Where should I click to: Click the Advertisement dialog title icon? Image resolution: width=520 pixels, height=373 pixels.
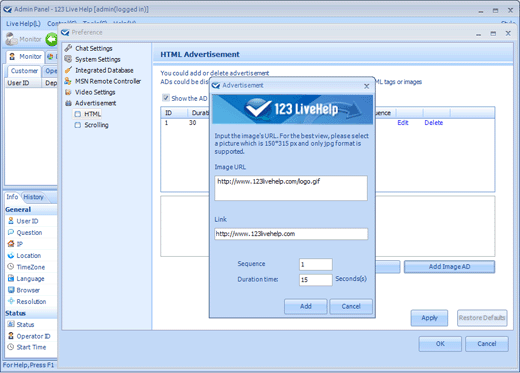click(x=216, y=85)
